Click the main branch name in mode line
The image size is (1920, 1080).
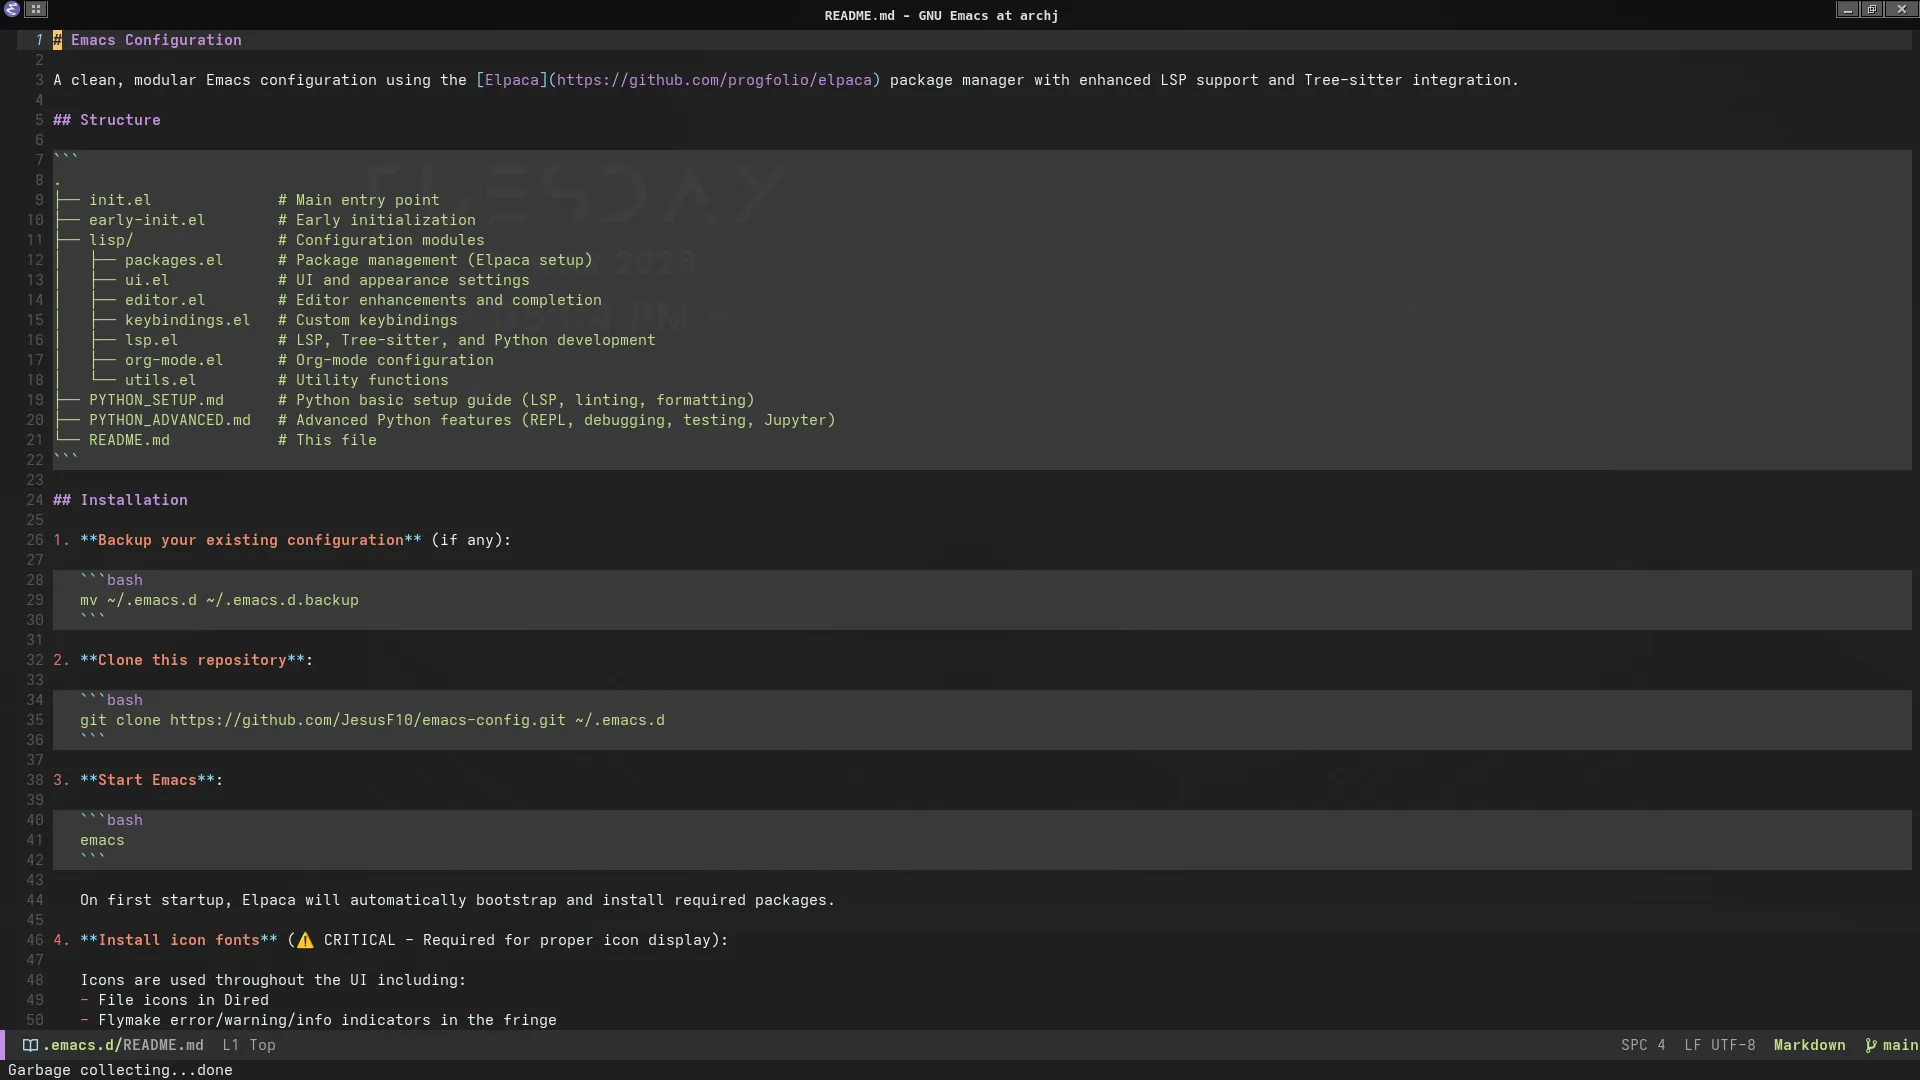tap(1900, 1045)
